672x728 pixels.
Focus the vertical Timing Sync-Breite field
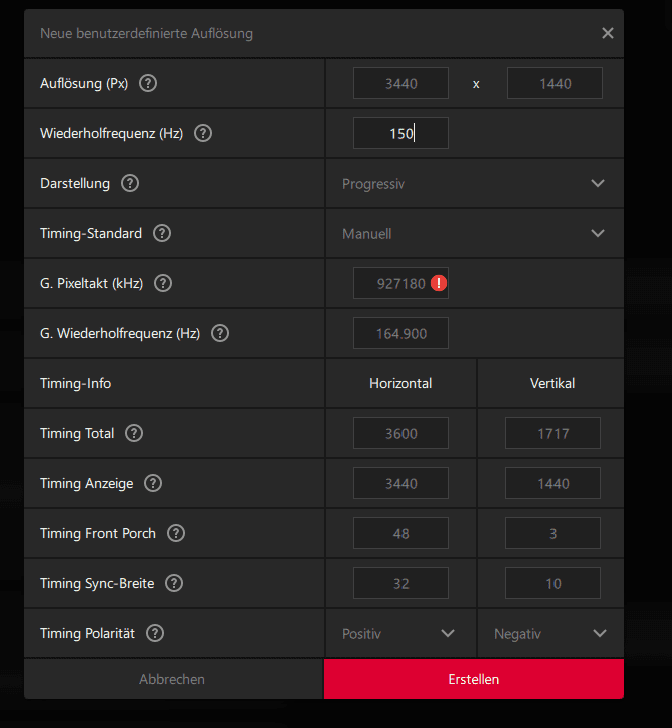point(553,583)
